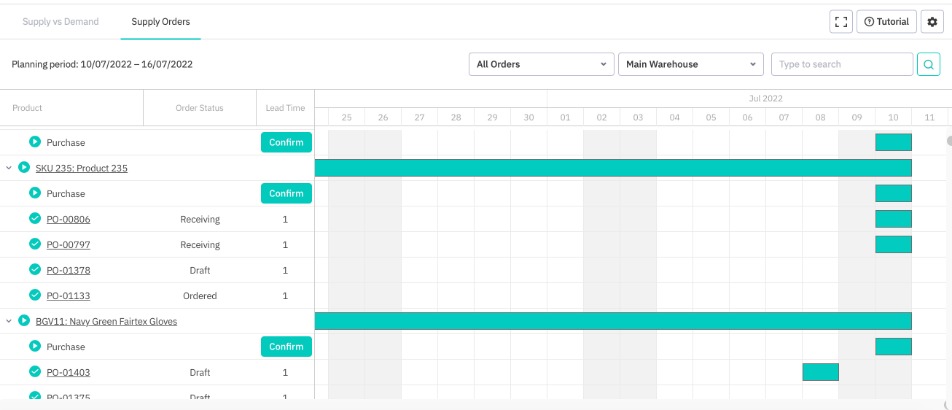952x410 pixels.
Task: Open the Tutorial button
Action: [886, 22]
